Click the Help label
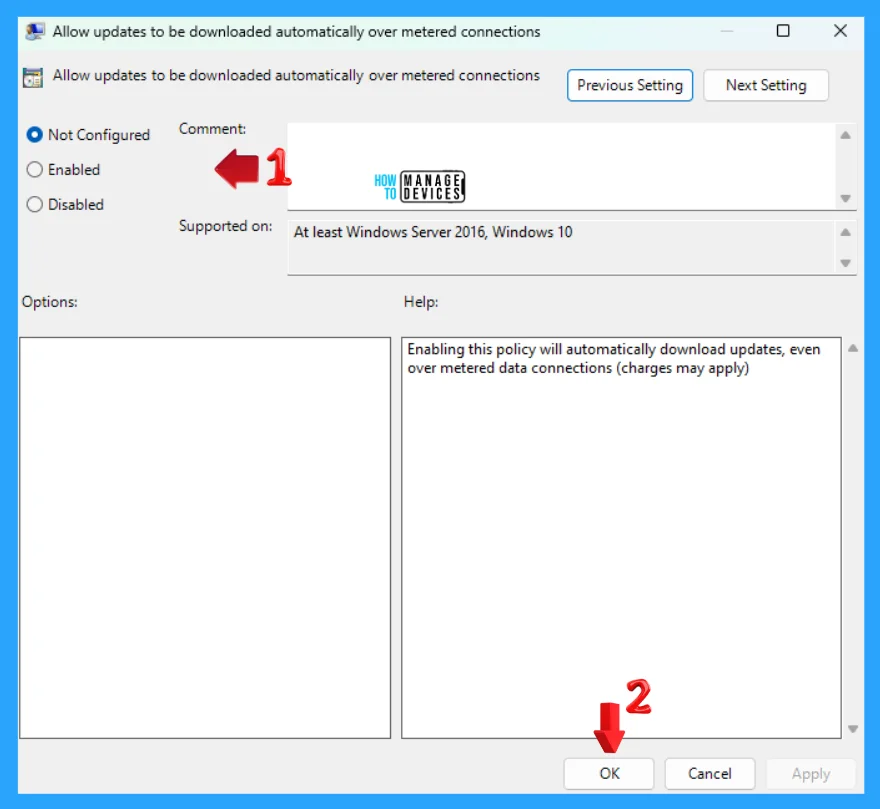Viewport: 880px width, 809px height. 421,301
